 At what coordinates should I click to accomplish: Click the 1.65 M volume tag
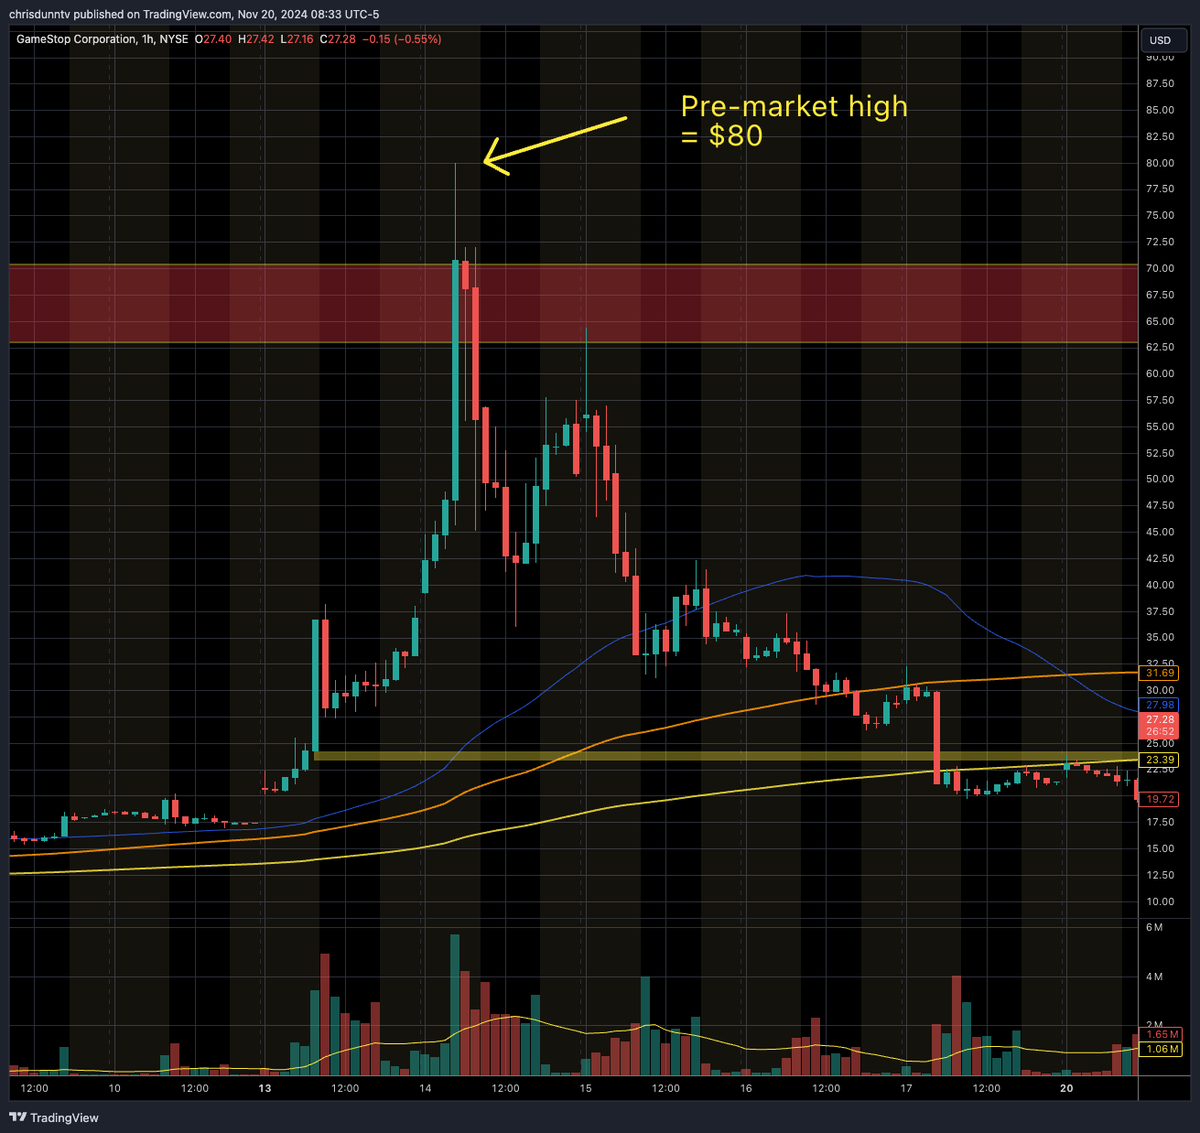pyautogui.click(x=1163, y=1035)
